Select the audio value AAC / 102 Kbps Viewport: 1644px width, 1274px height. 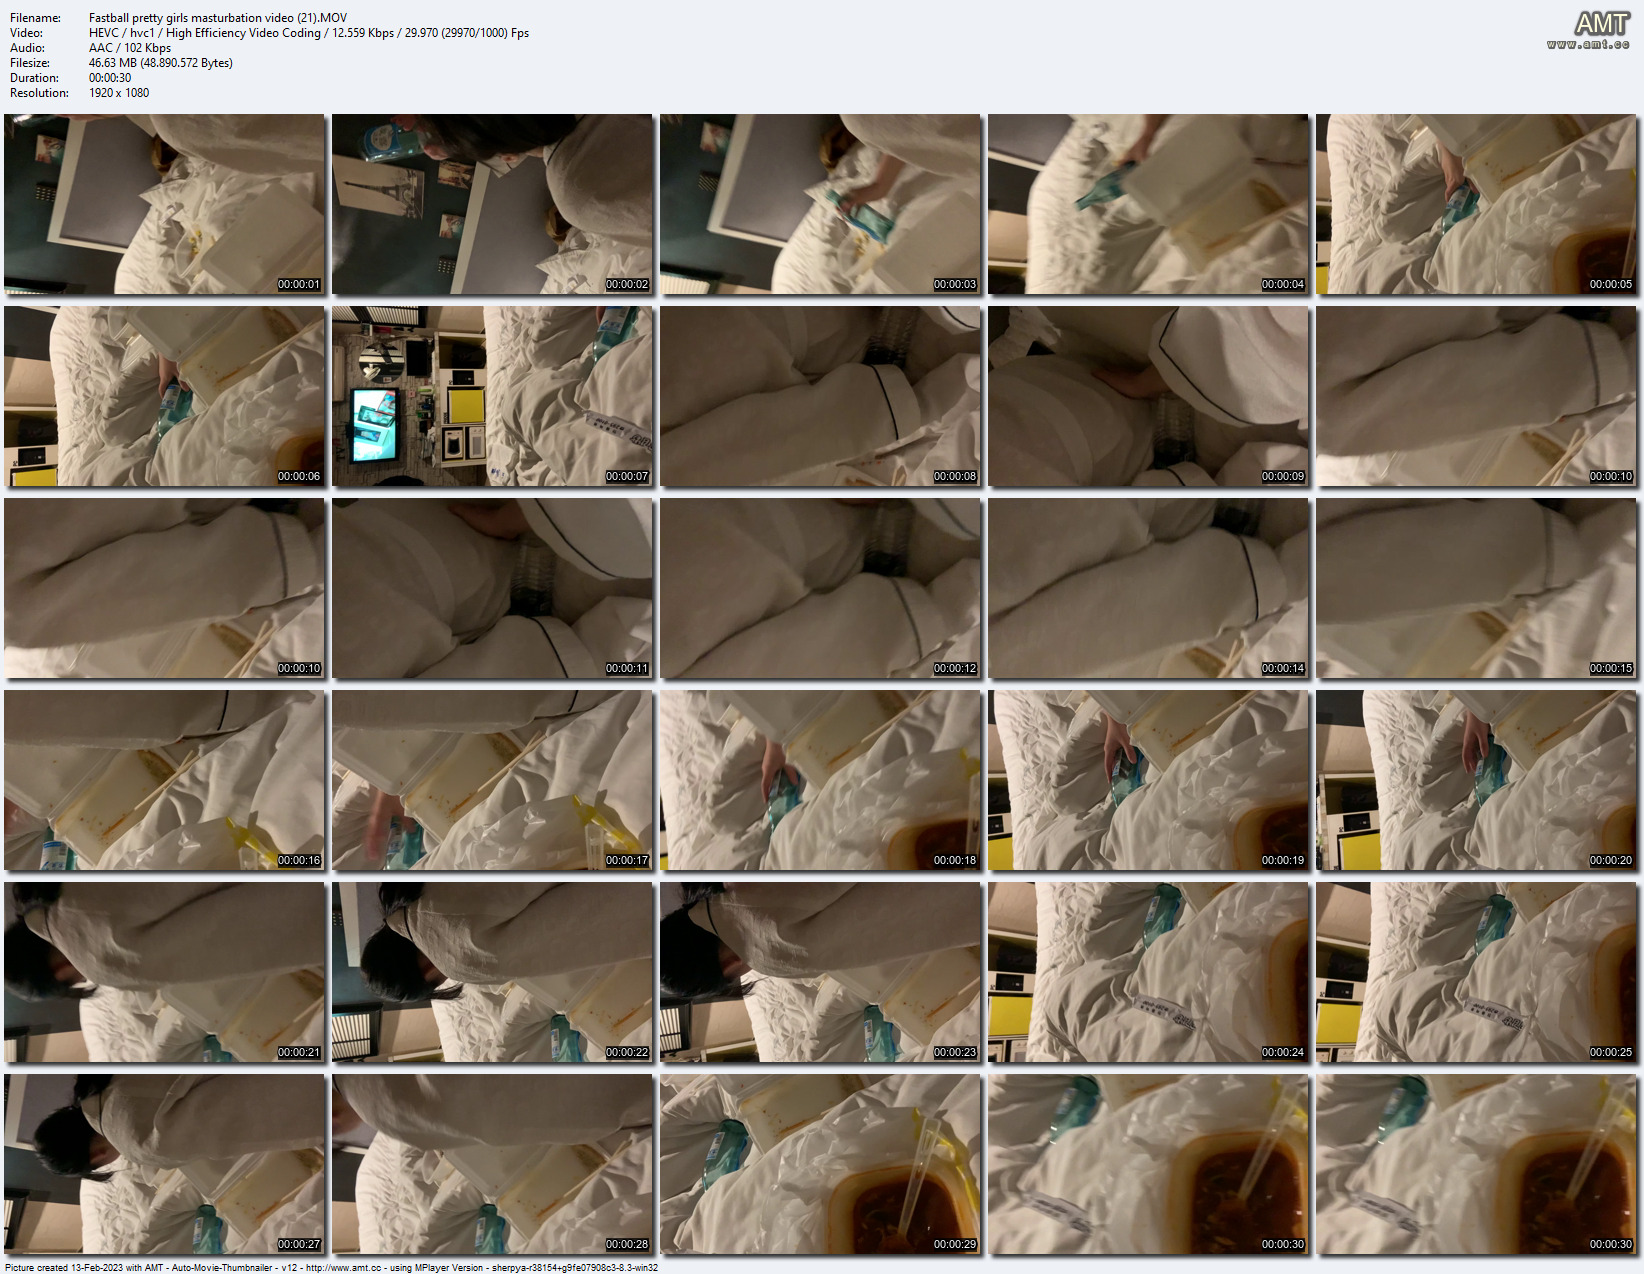[130, 48]
